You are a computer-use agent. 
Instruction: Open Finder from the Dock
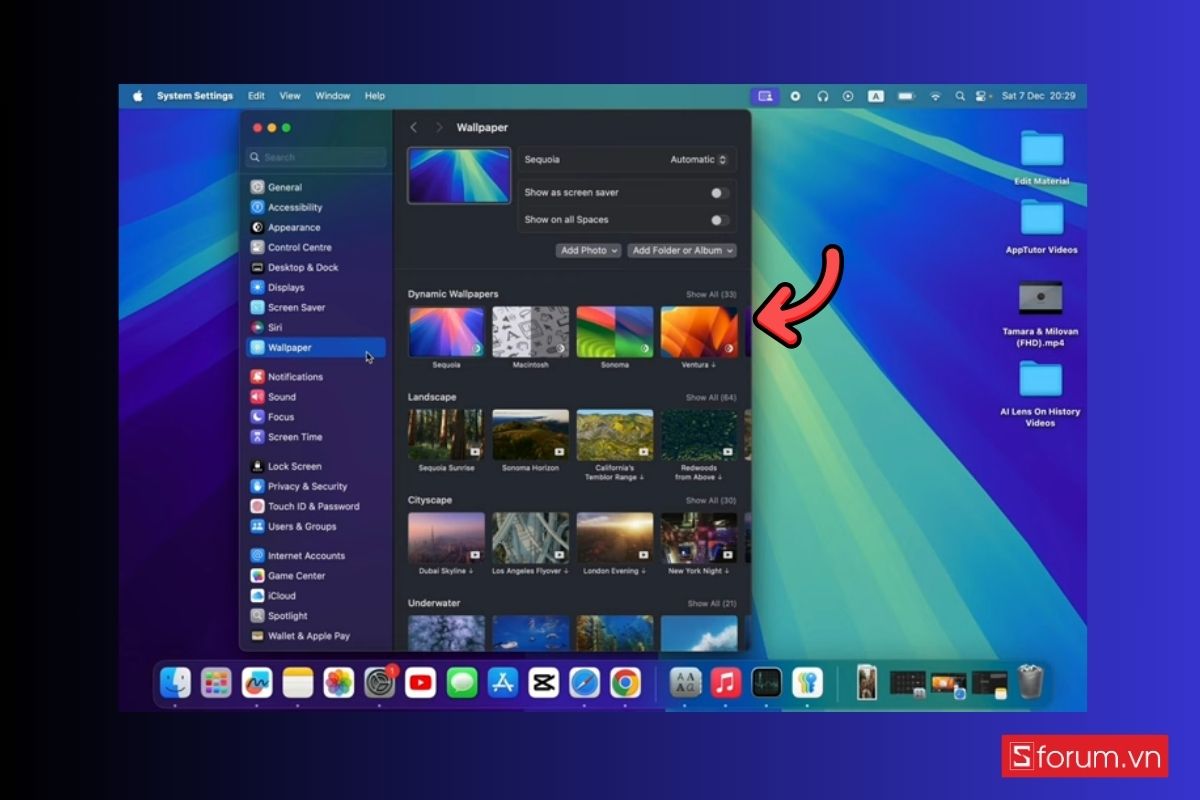click(x=175, y=683)
